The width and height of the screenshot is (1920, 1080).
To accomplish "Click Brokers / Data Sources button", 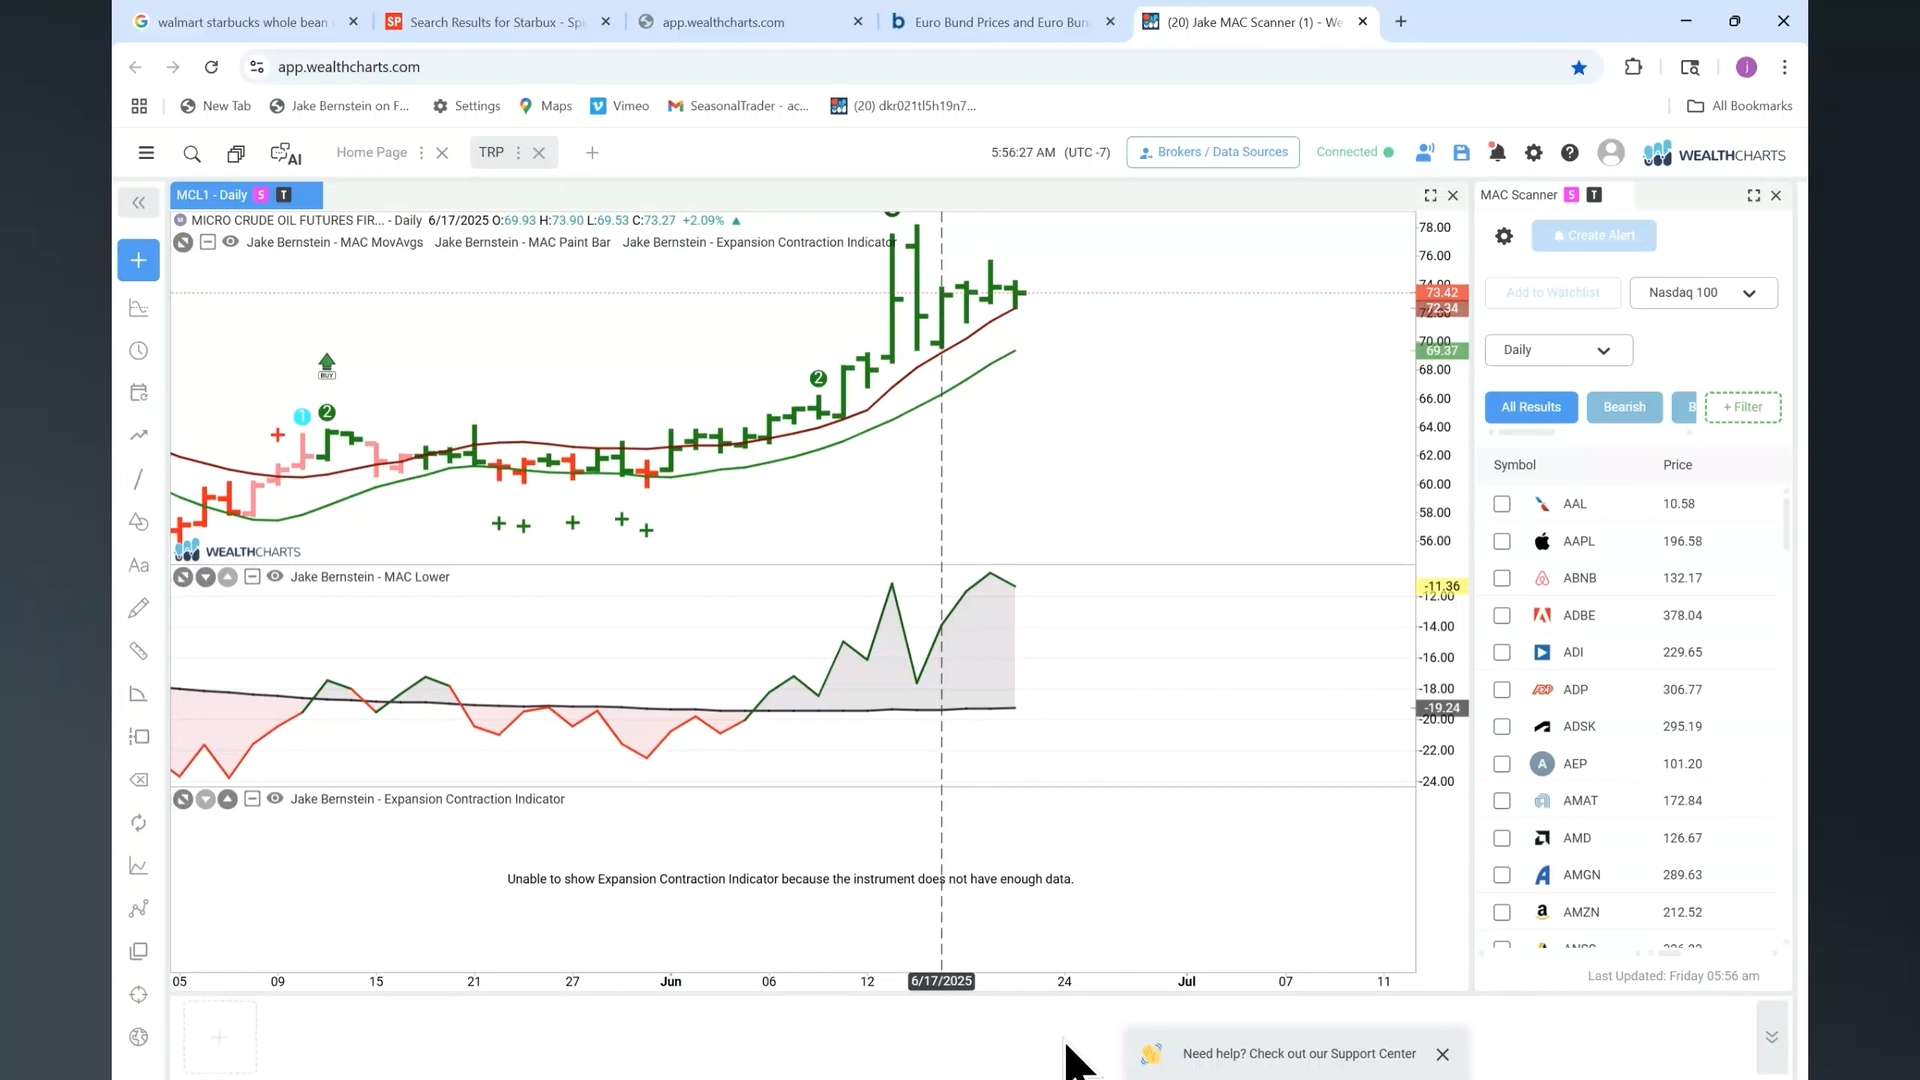I will 1213,153.
